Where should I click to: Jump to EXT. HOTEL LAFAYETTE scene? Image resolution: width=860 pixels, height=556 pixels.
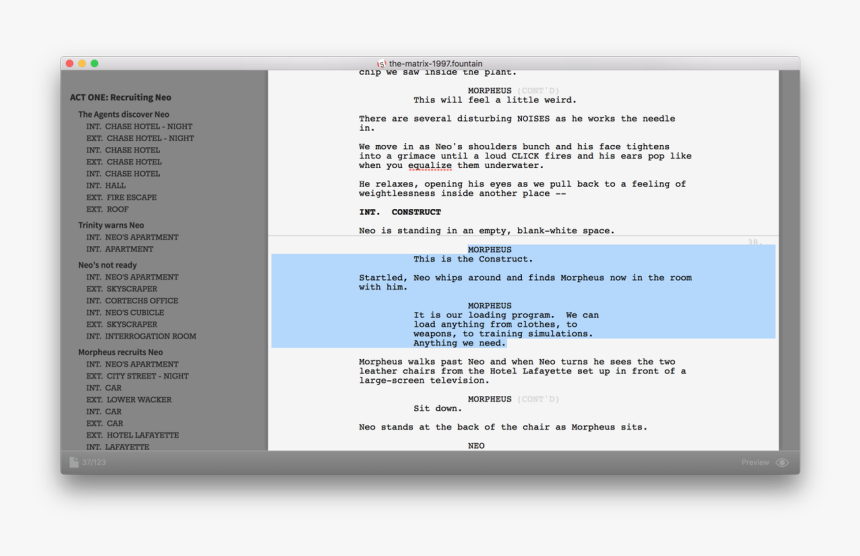pos(132,435)
